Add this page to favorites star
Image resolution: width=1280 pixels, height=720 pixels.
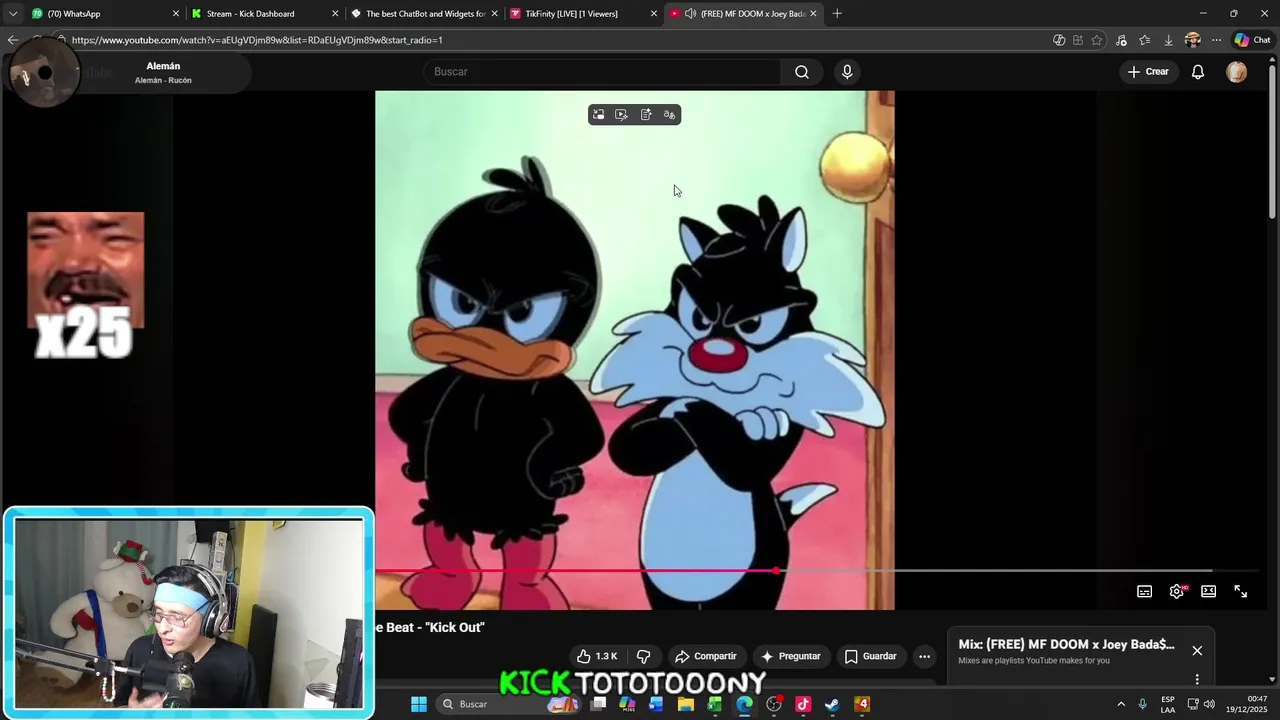pos(1097,40)
